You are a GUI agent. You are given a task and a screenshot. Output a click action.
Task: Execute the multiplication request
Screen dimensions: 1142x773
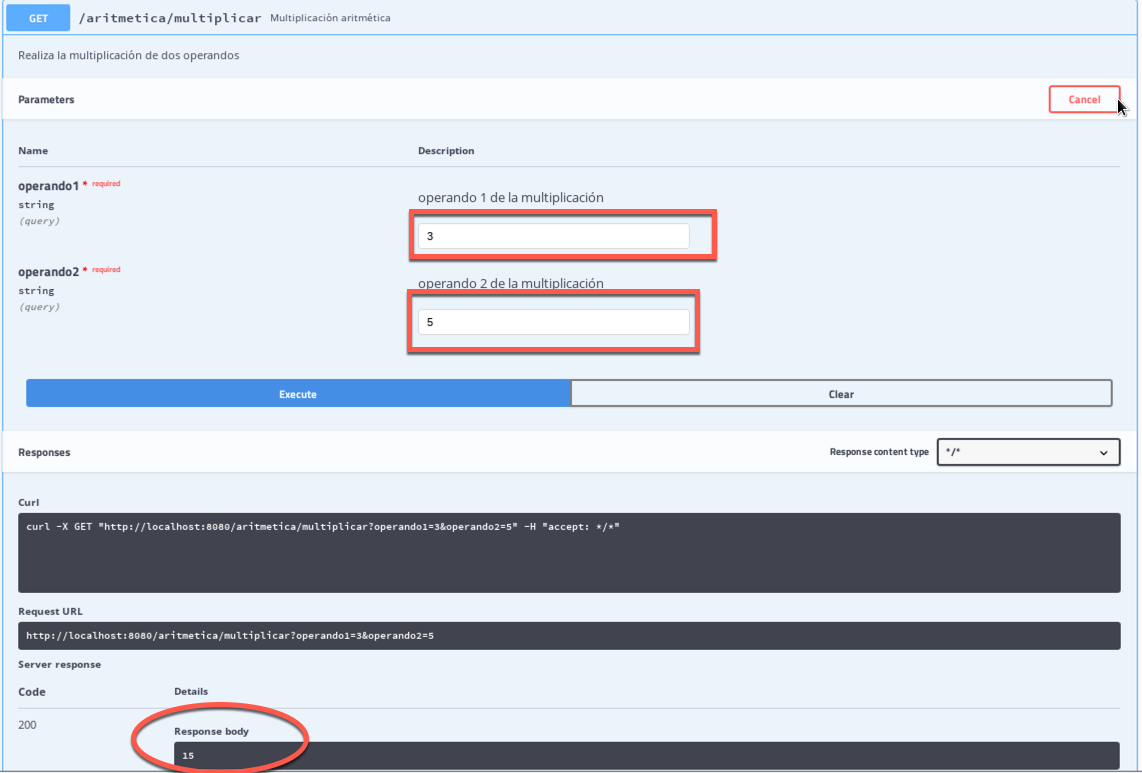click(298, 394)
